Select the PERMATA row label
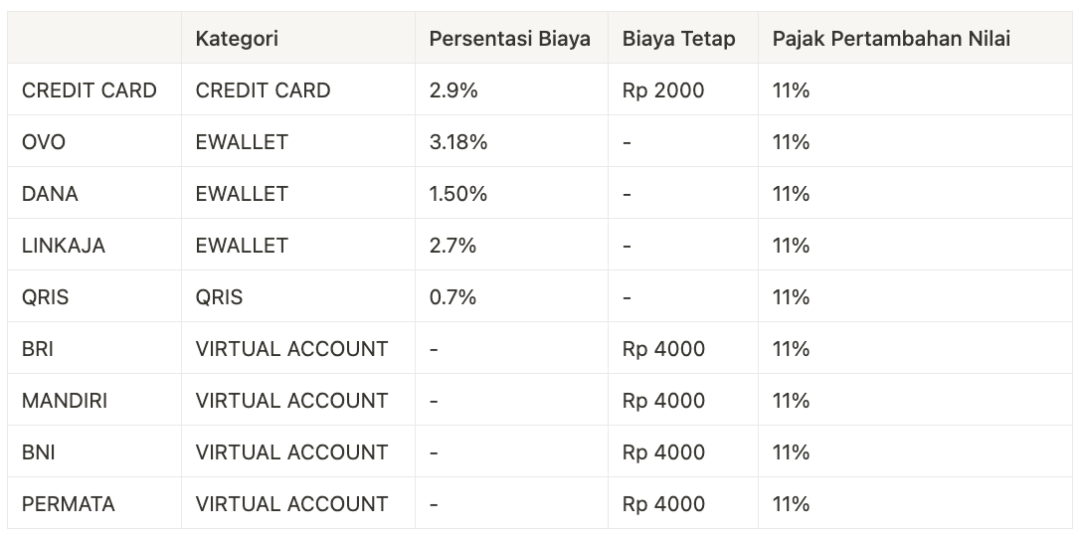Screen dimensions: 1080x537 (68, 504)
